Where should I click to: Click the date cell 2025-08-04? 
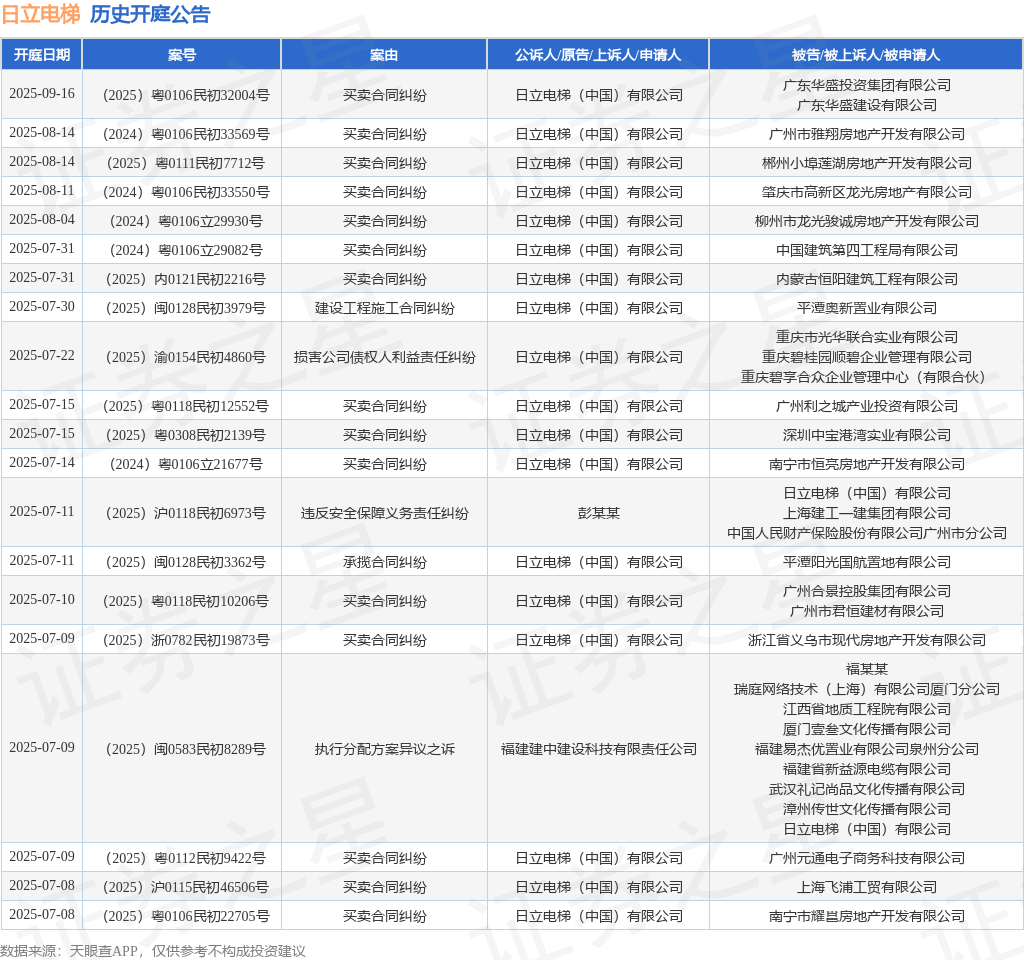(42, 219)
